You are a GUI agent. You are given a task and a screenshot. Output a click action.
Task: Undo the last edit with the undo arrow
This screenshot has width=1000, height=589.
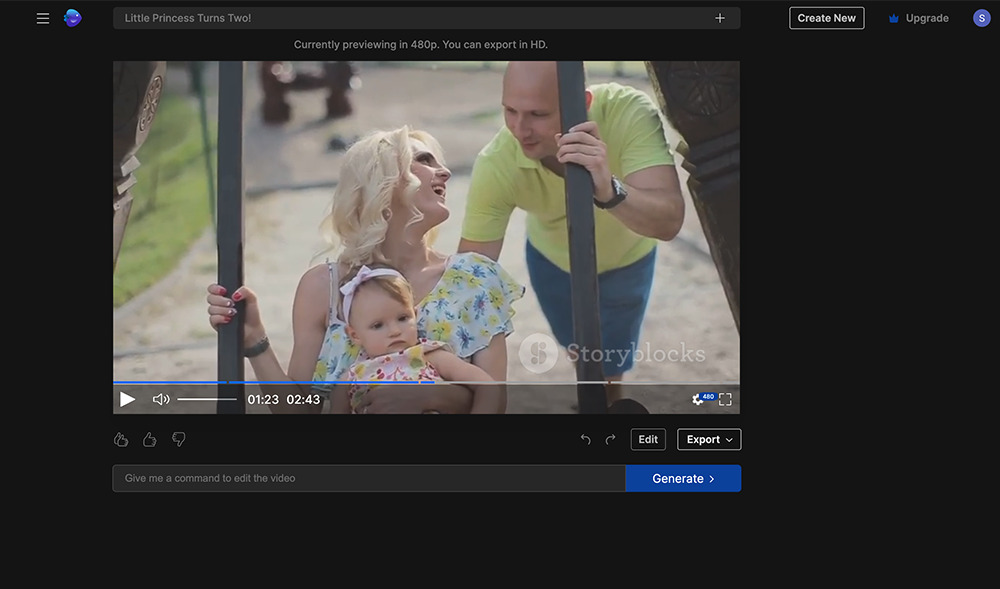pyautogui.click(x=585, y=439)
